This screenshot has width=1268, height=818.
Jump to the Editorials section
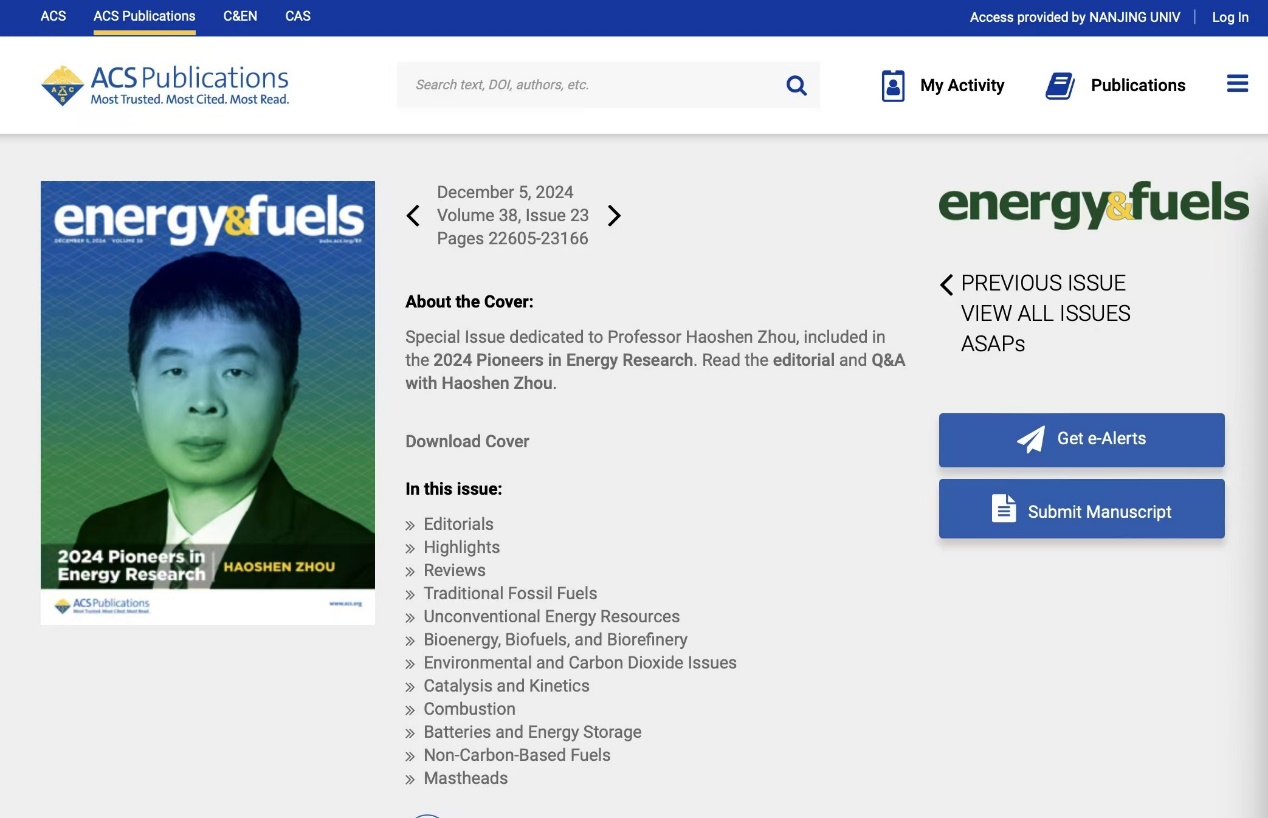(458, 524)
